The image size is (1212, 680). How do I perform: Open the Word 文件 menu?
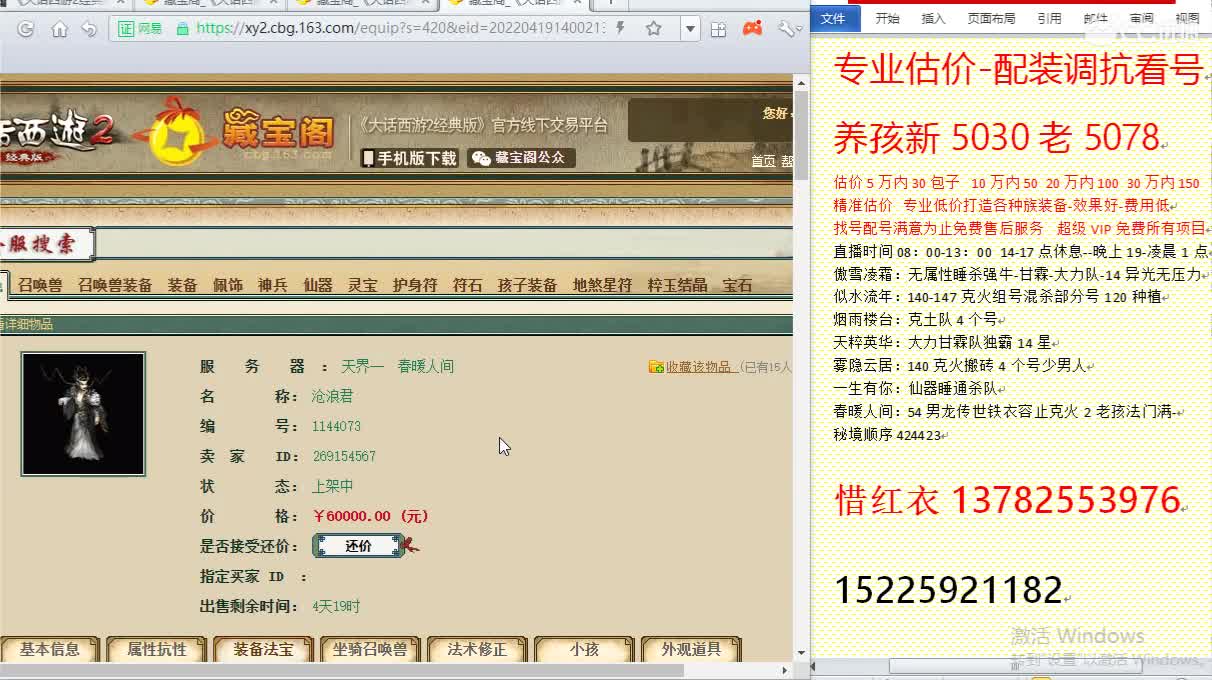(833, 18)
